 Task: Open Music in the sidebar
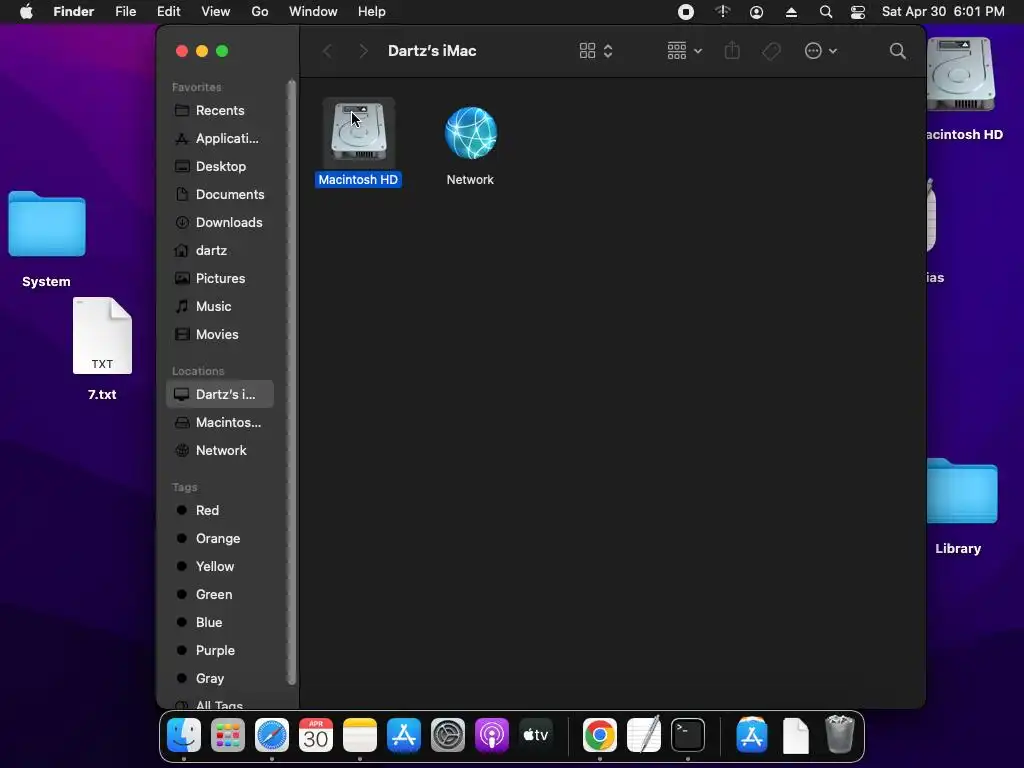tap(219, 306)
